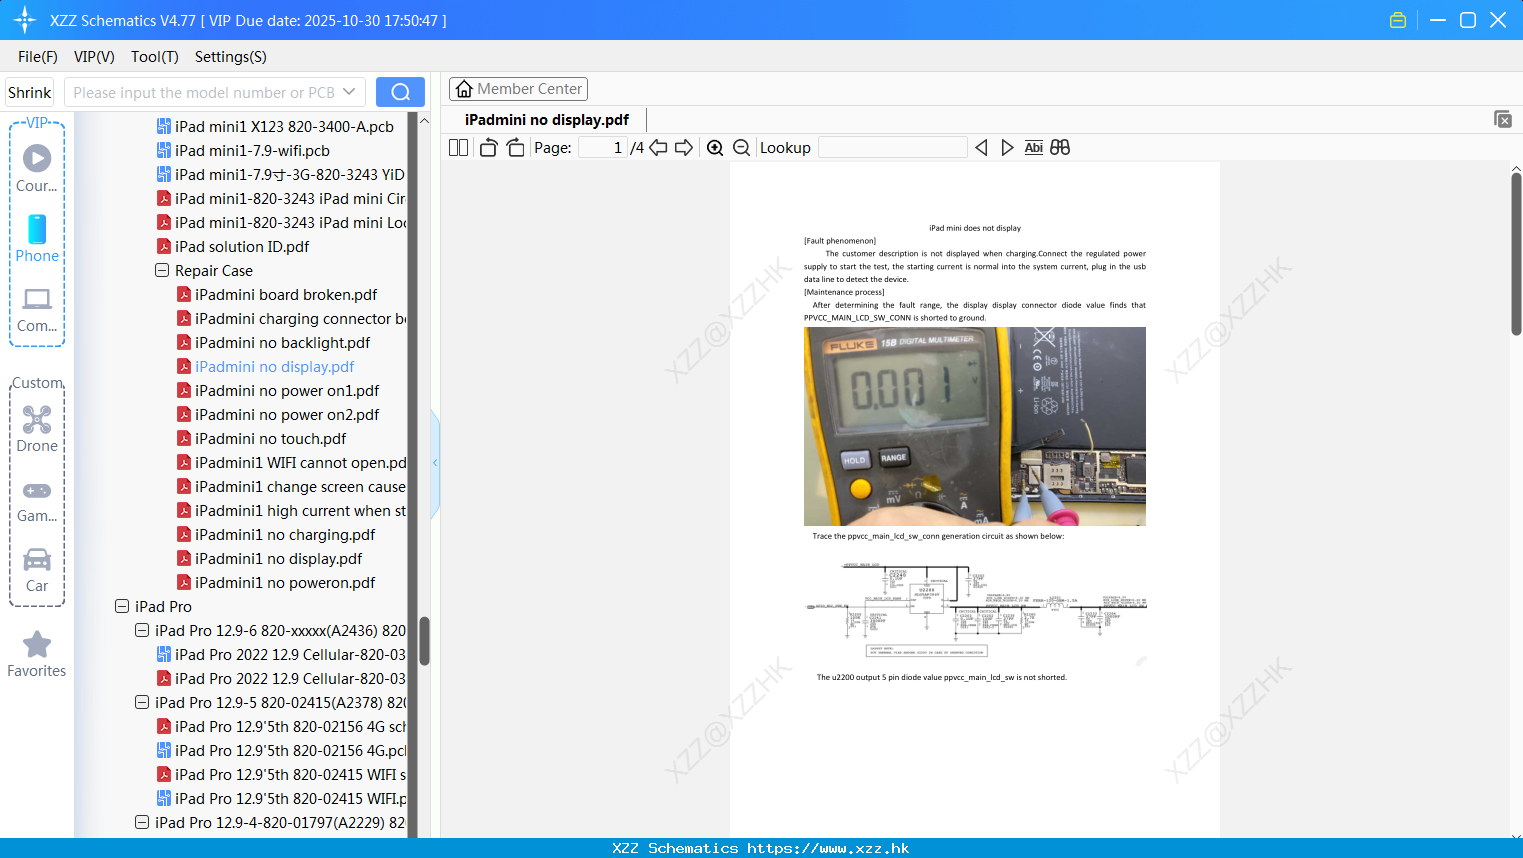Click the multimeter photo in PDF

coord(975,426)
